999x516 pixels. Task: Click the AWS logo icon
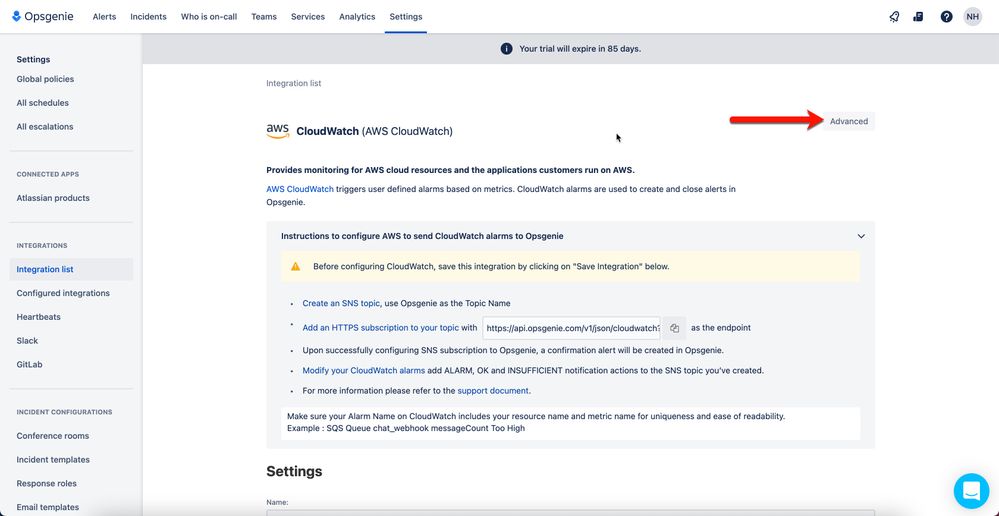[278, 131]
